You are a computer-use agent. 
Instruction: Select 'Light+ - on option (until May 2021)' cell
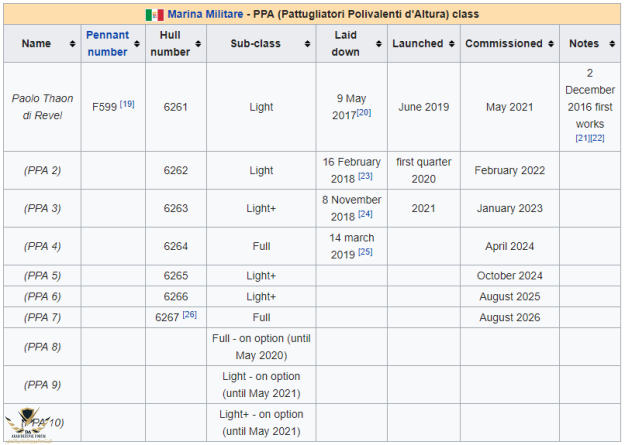(261, 423)
